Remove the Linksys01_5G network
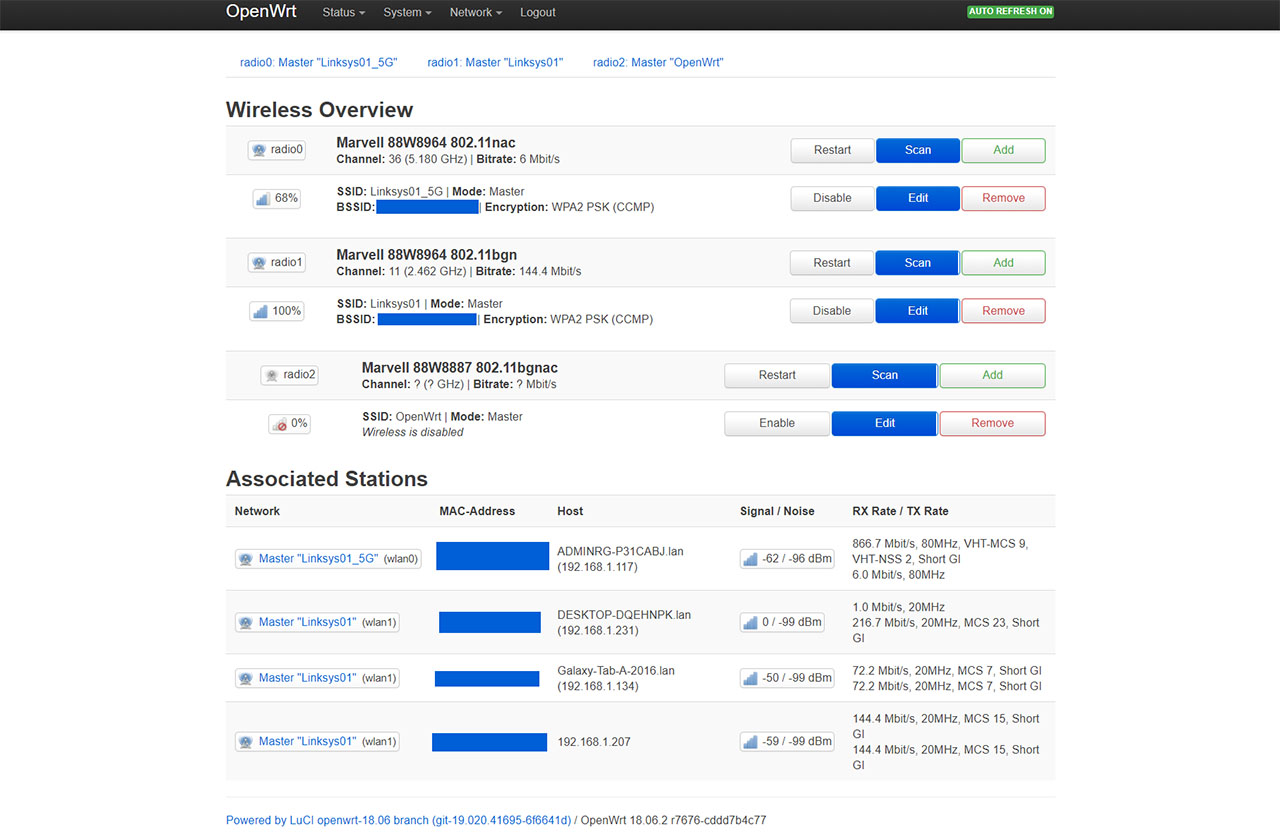Viewport: 1280px width, 839px height. point(1004,198)
